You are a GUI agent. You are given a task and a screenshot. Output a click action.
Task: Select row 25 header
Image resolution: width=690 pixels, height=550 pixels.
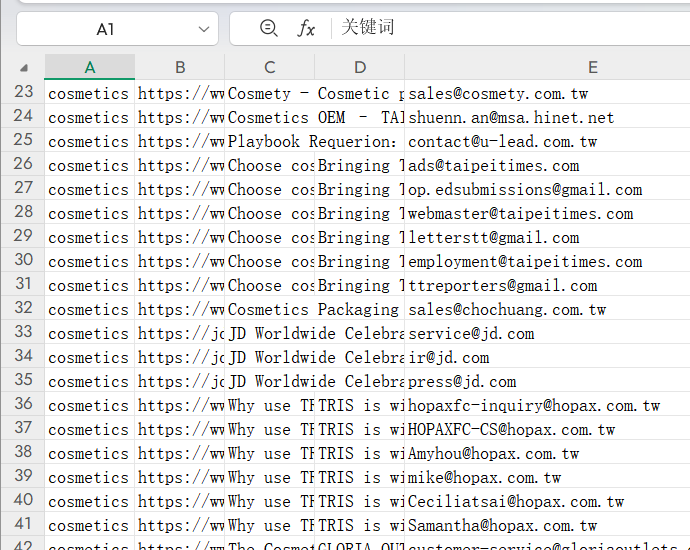click(23, 140)
